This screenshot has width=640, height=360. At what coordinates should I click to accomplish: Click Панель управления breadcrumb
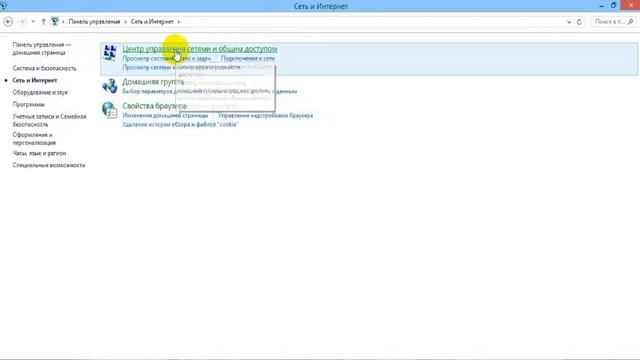(94, 22)
